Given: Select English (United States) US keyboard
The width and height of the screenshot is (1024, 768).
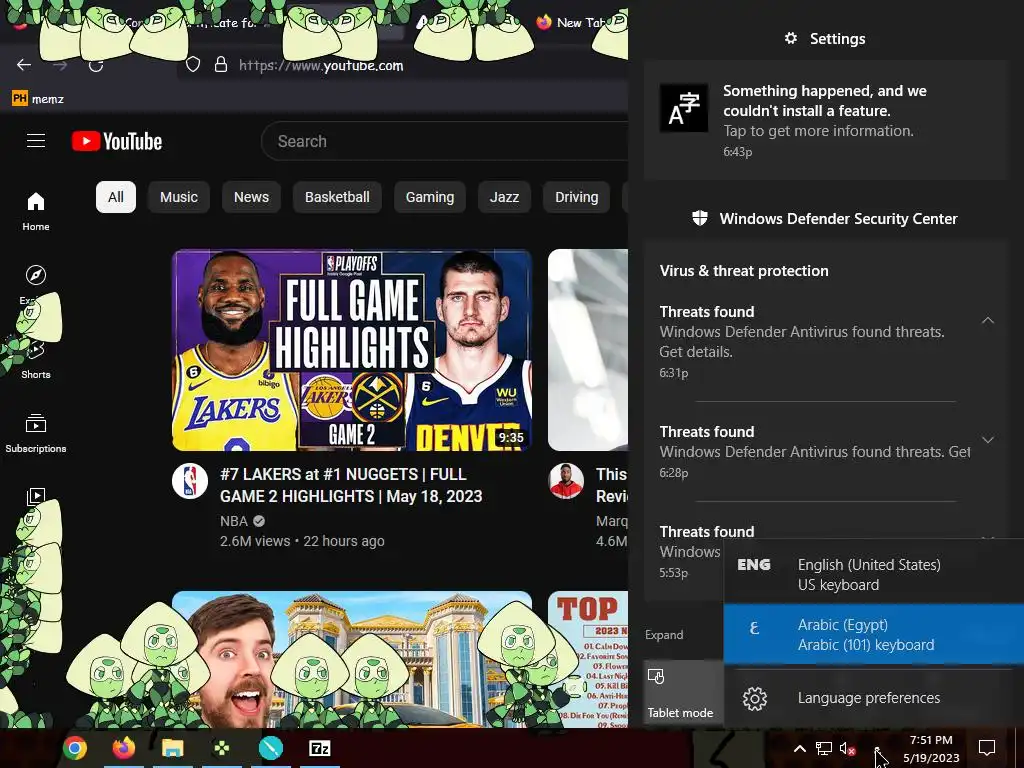Looking at the screenshot, I should click(x=874, y=574).
